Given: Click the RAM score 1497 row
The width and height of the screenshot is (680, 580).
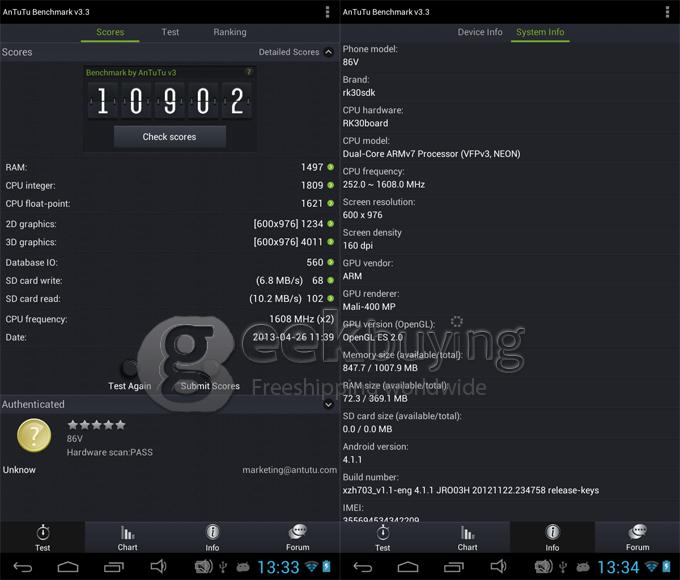Looking at the screenshot, I should point(170,167).
